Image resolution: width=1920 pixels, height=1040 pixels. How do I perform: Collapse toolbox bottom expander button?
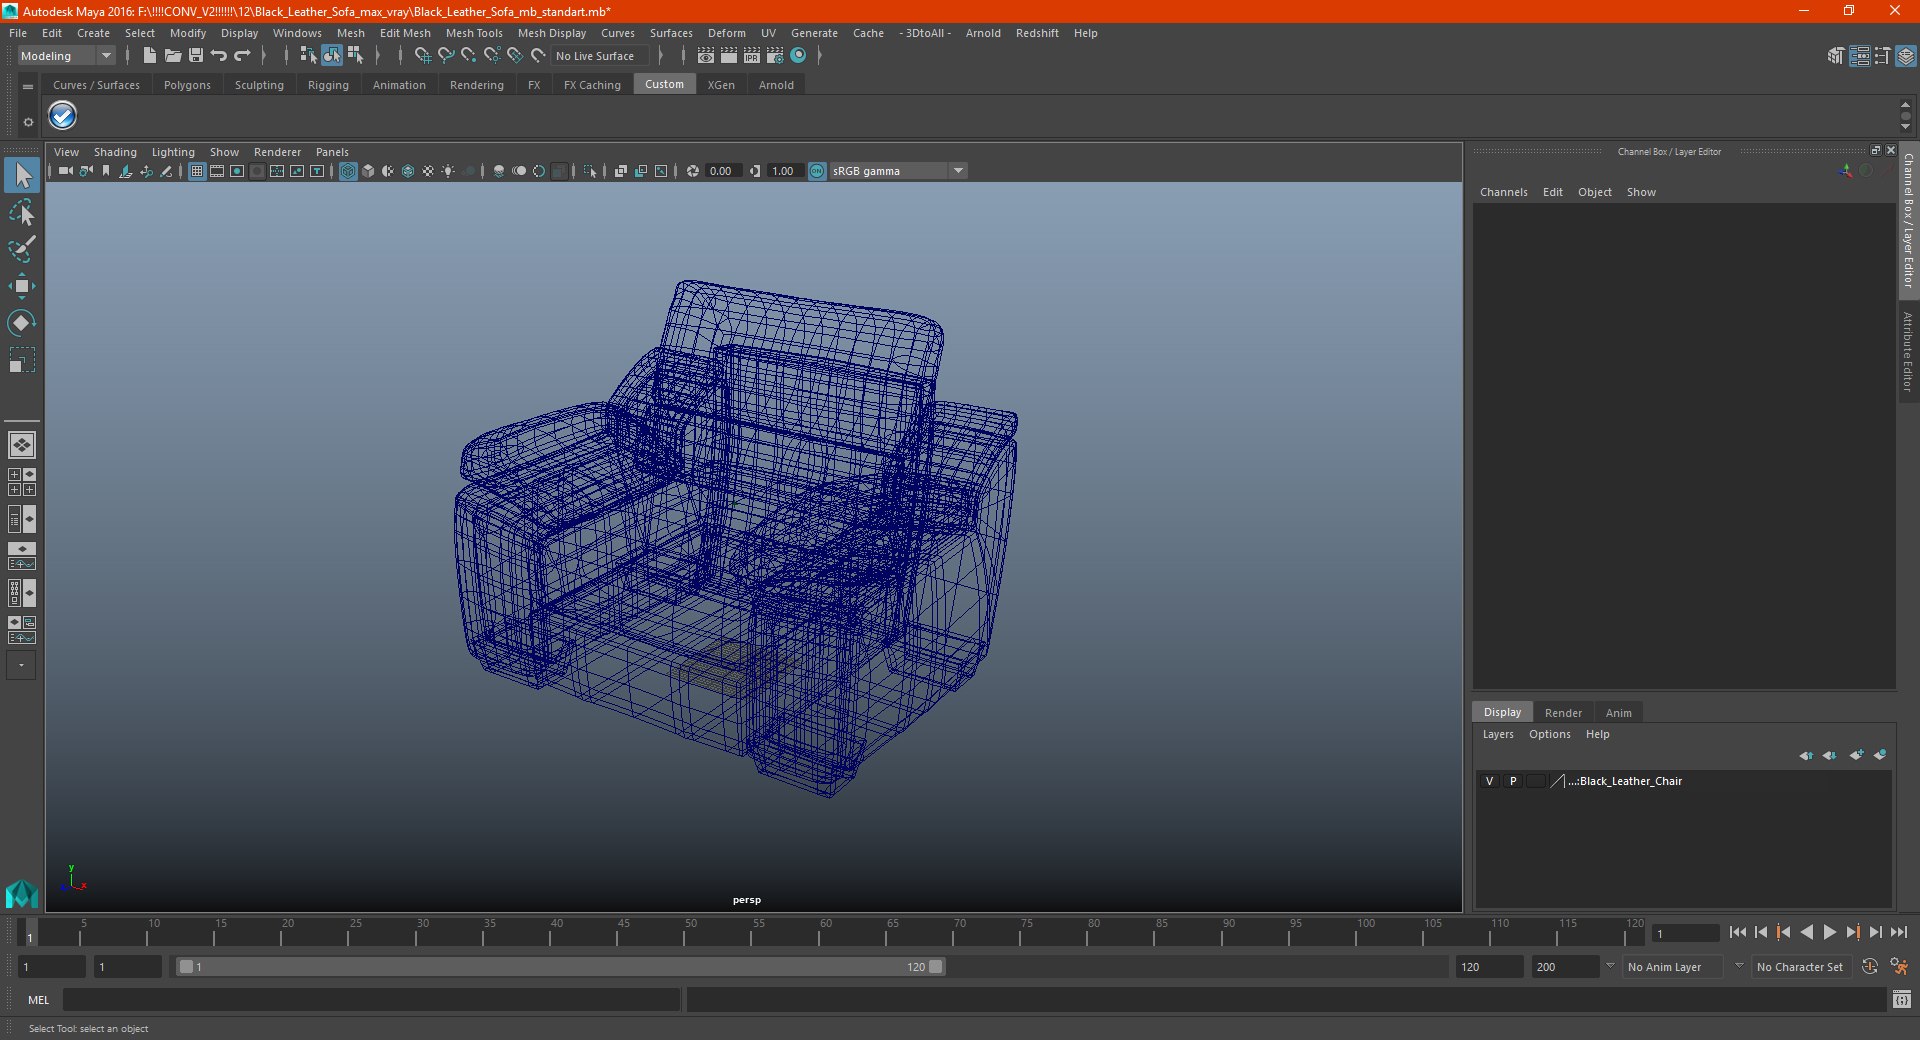point(21,665)
